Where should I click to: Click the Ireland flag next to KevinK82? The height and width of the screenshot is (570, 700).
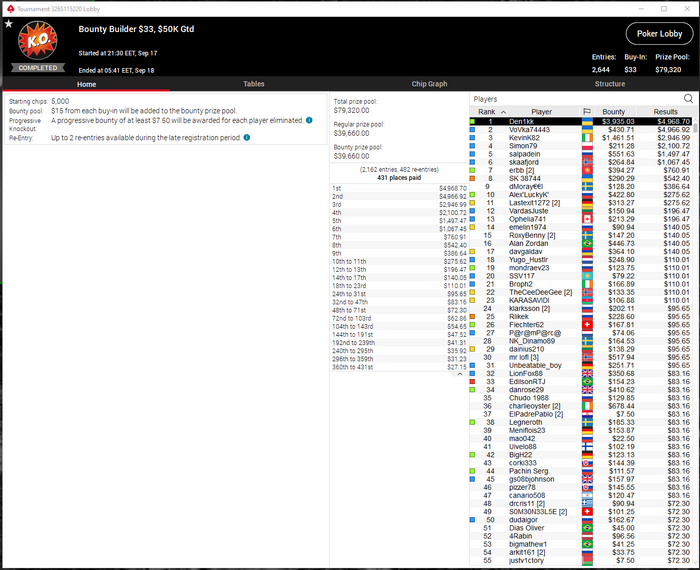(x=587, y=137)
